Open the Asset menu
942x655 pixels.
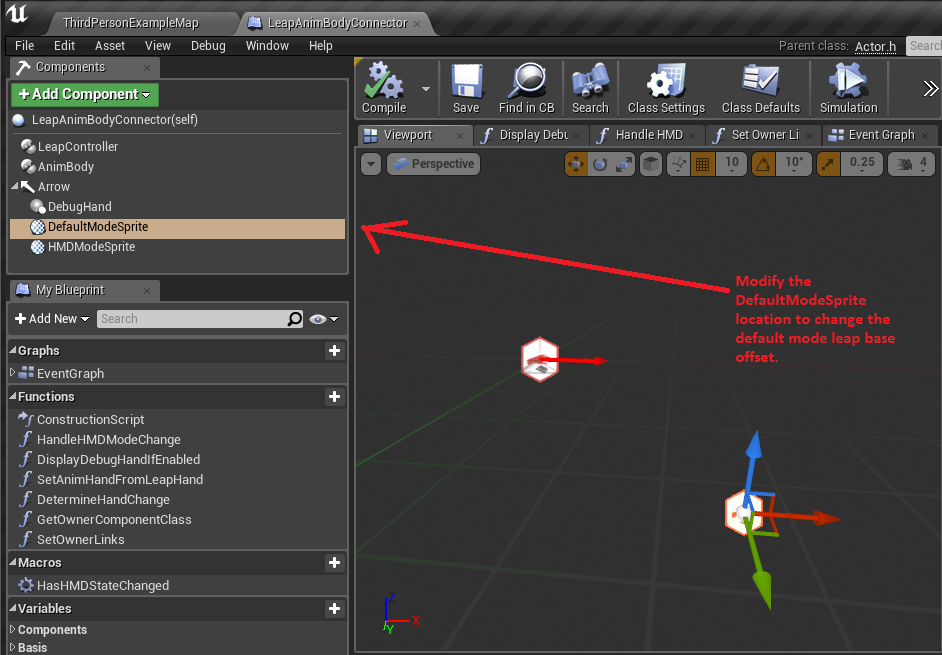point(110,46)
